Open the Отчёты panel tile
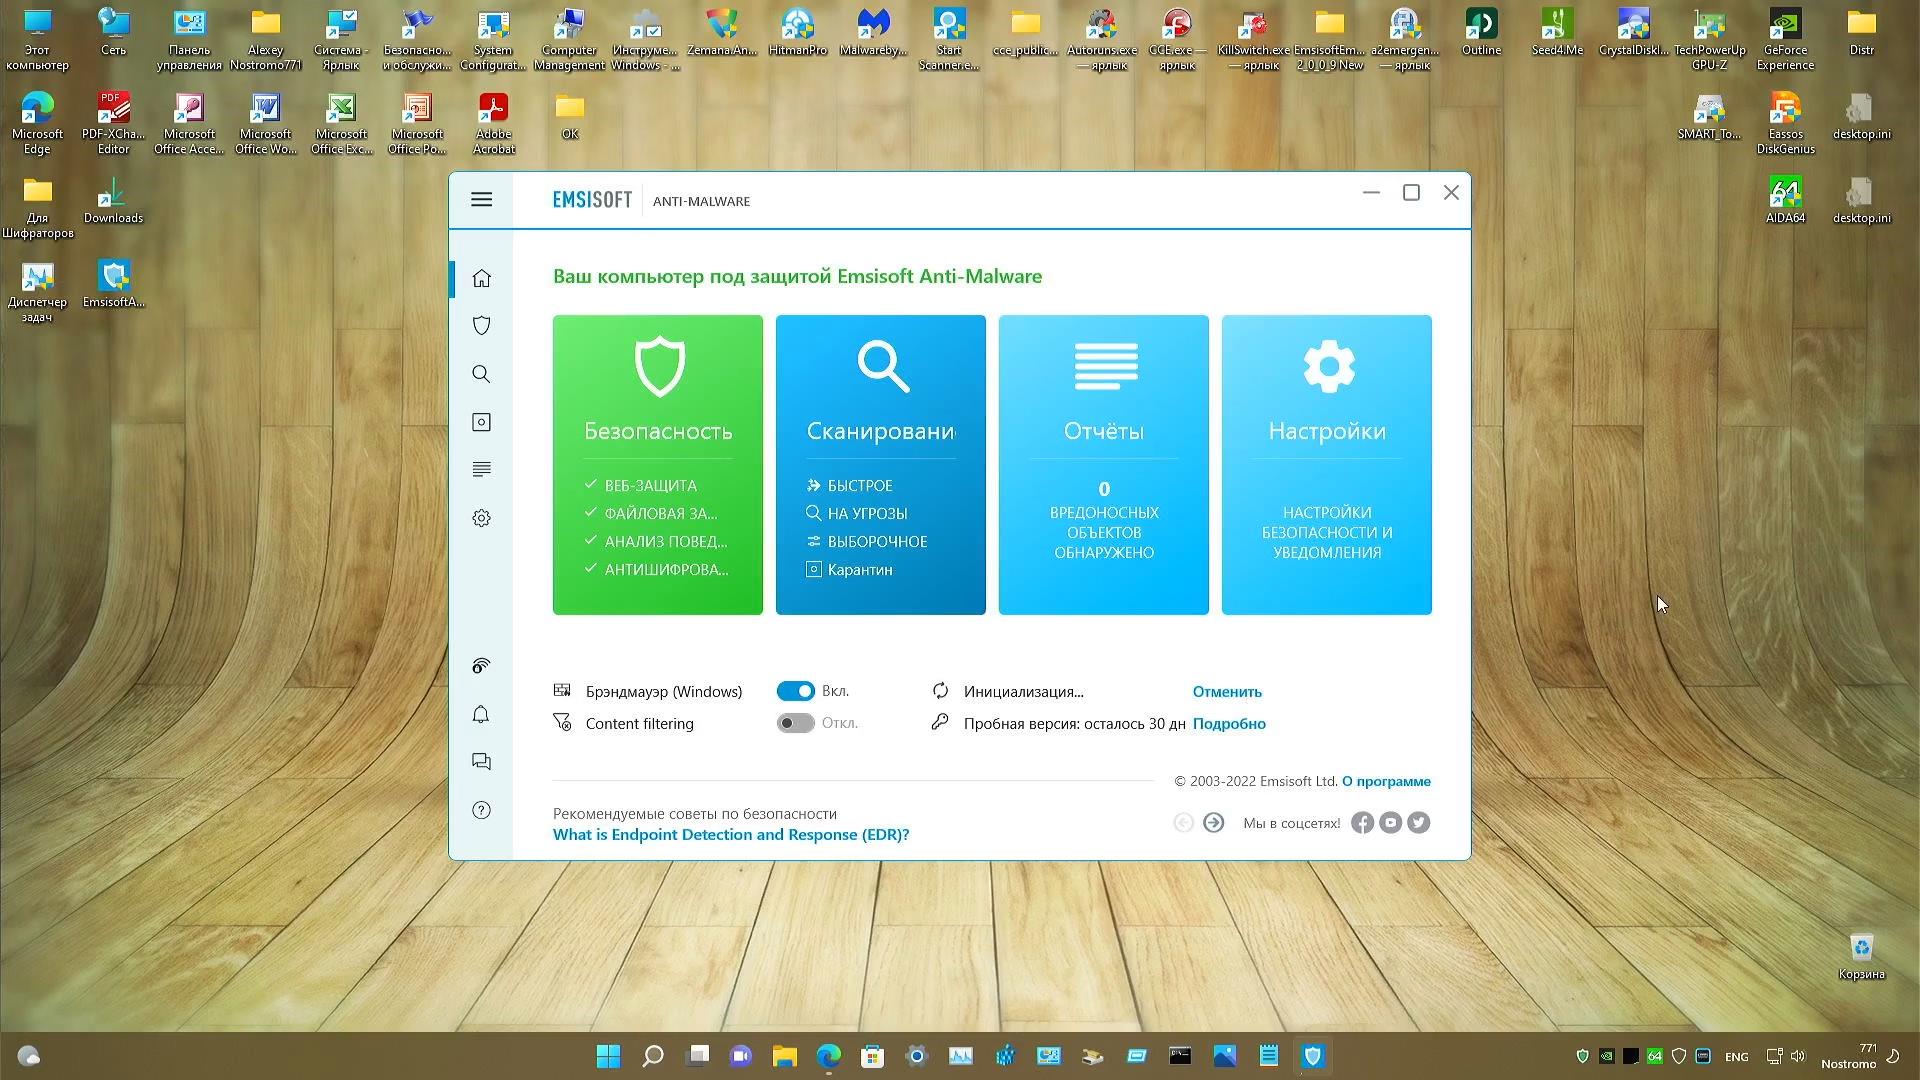1920x1080 pixels. (x=1103, y=464)
